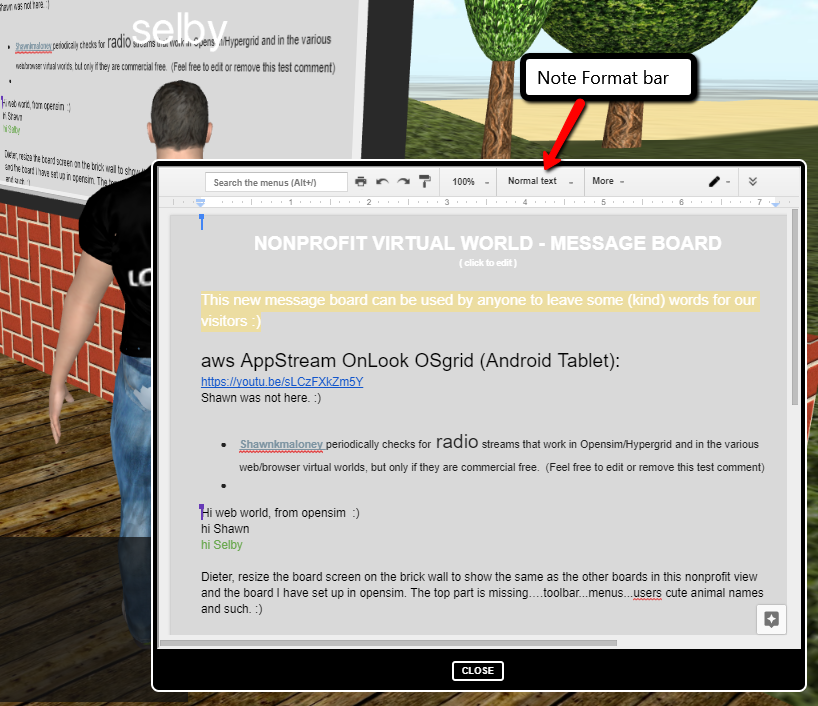818x706 pixels.
Task: Select the paint format tool
Action: tap(425, 181)
